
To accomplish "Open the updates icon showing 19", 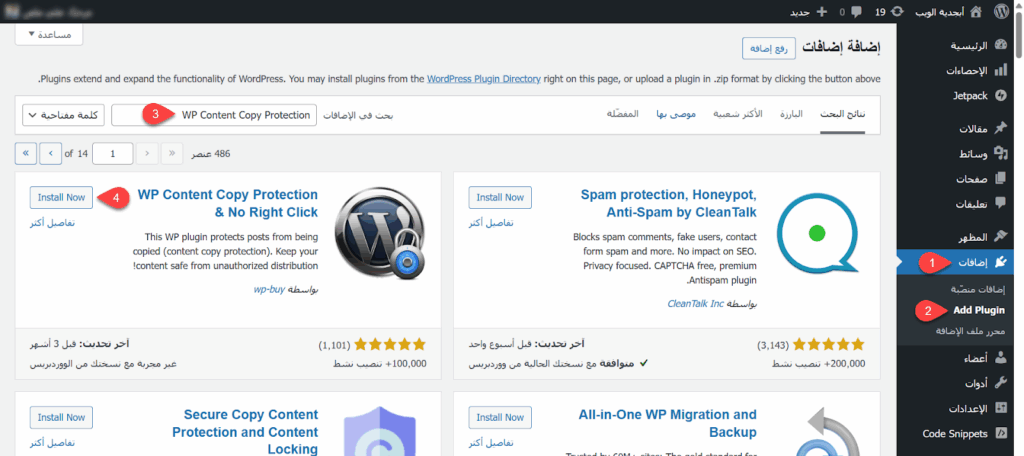I will 898,11.
